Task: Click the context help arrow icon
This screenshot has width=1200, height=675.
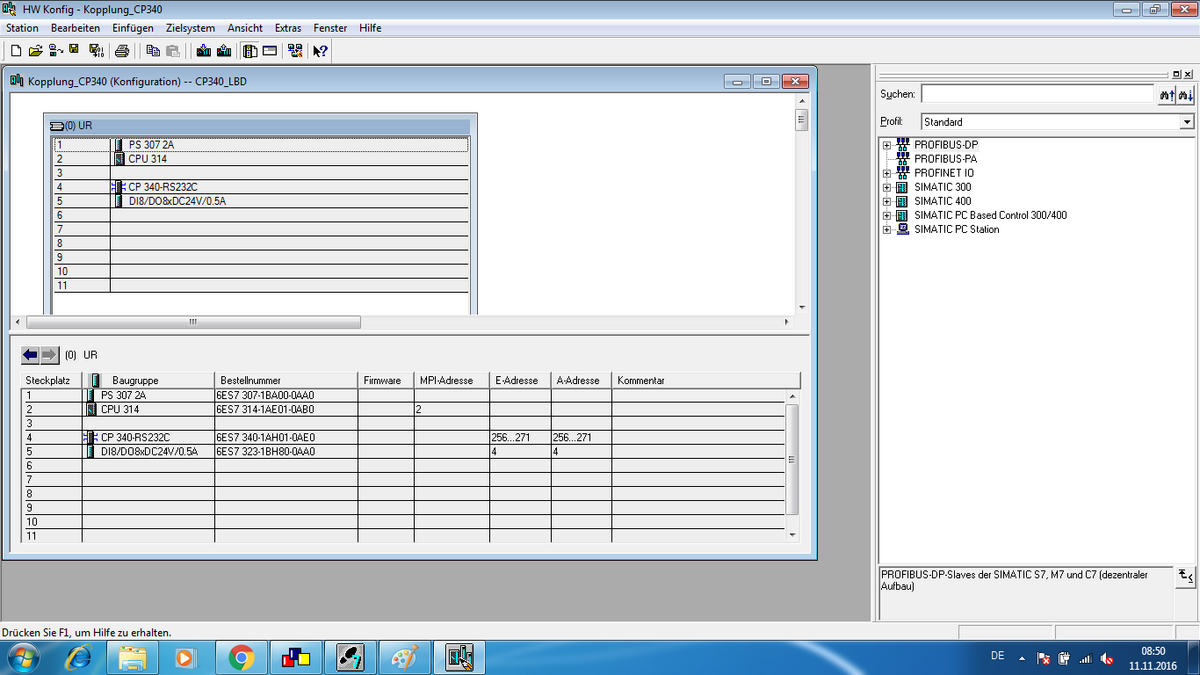Action: (x=321, y=50)
